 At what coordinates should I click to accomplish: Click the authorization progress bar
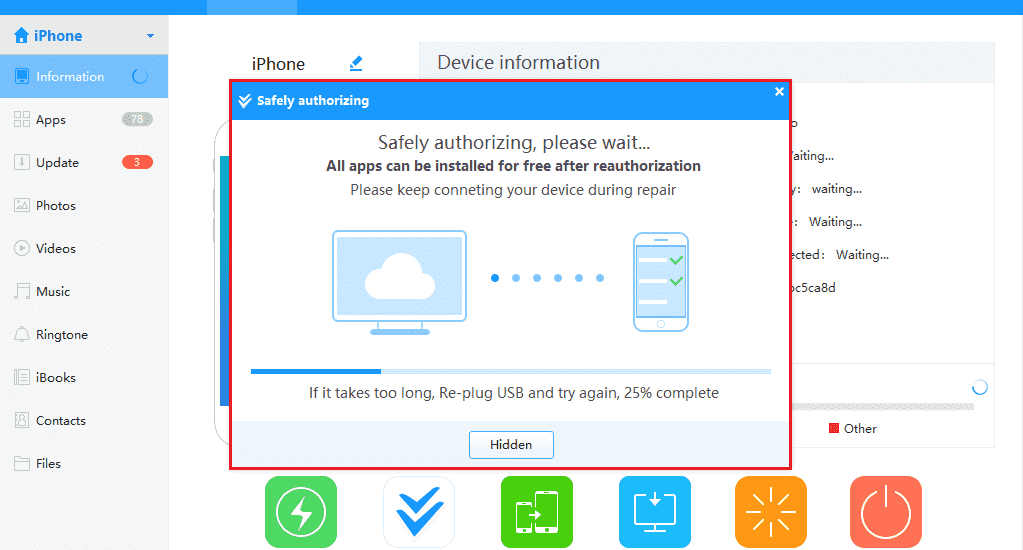[x=511, y=371]
